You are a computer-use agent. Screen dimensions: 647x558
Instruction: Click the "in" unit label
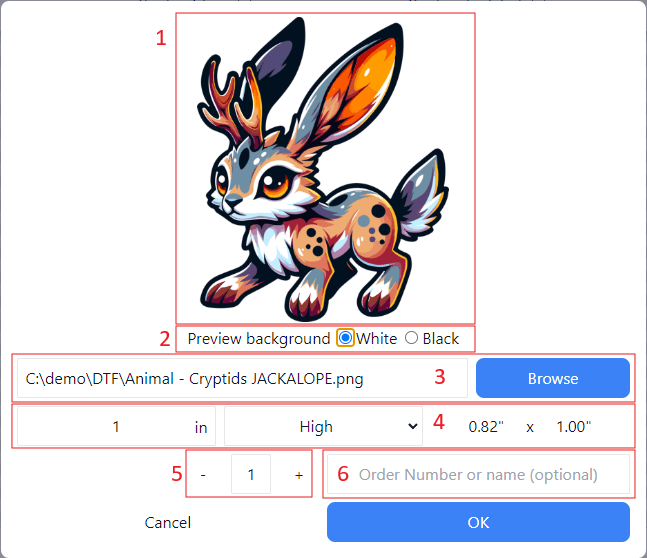201,427
